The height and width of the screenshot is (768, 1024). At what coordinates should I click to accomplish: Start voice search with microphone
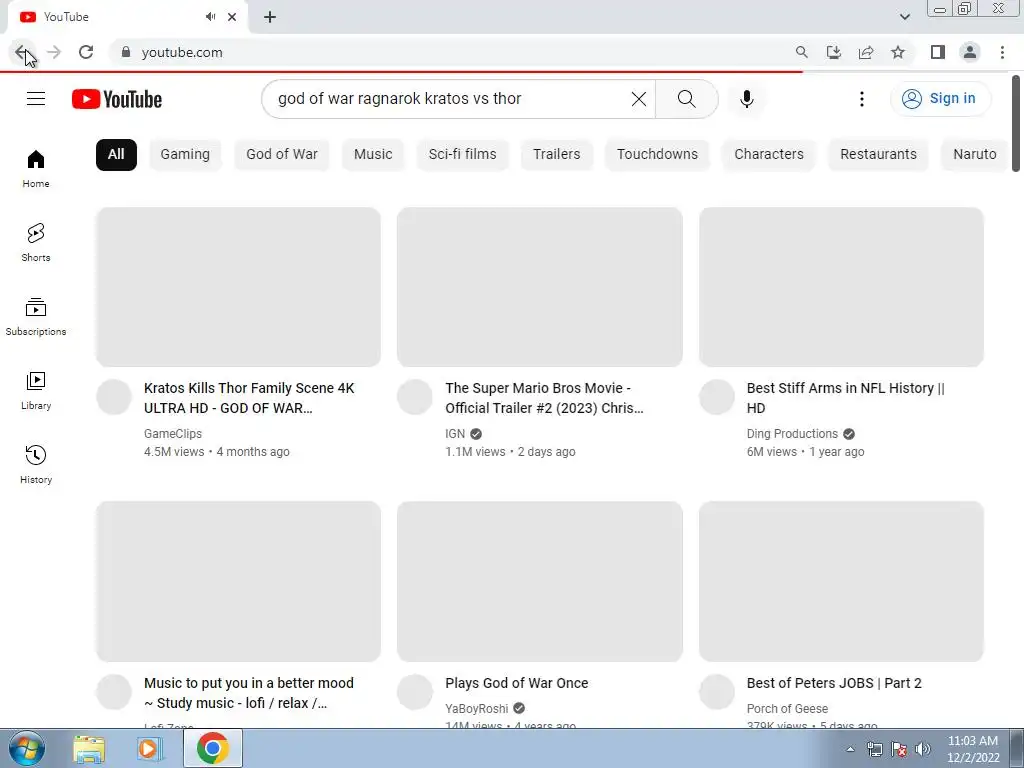[746, 99]
